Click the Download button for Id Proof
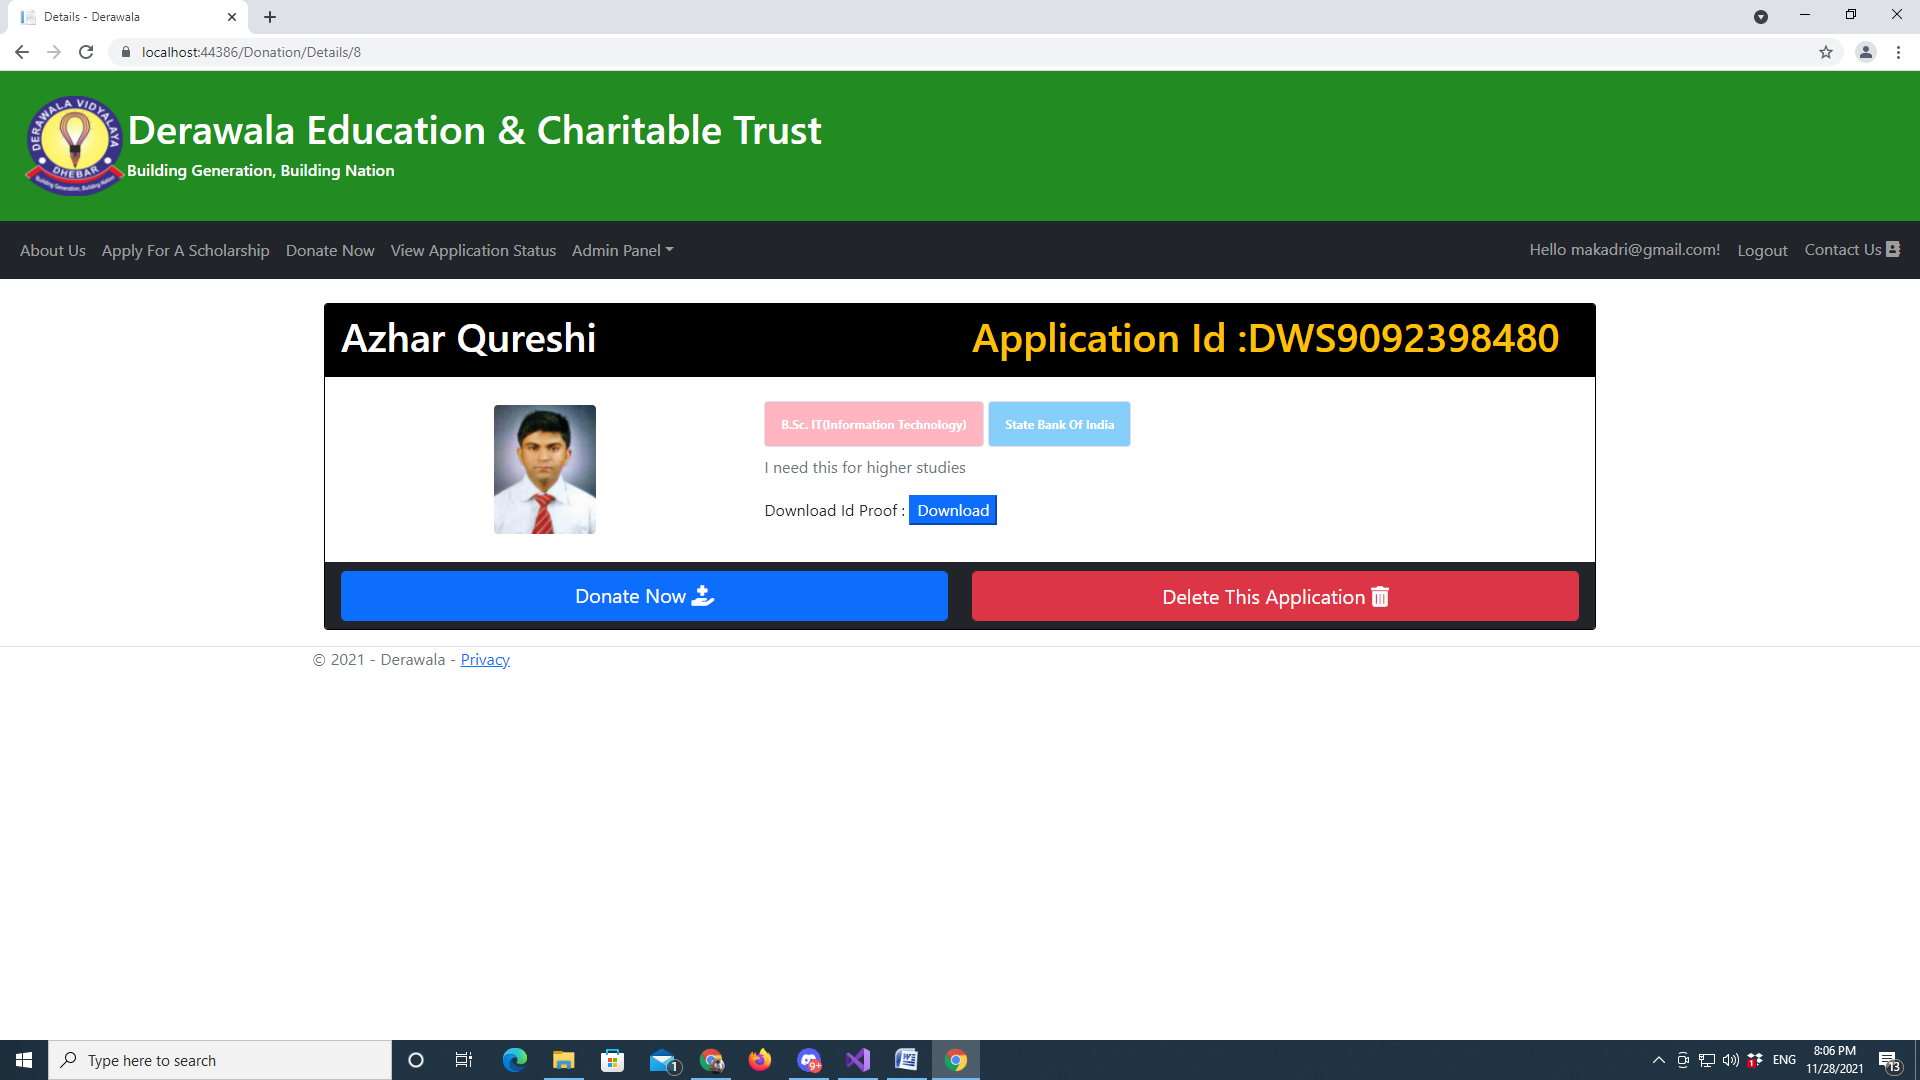The height and width of the screenshot is (1080, 1920). click(x=952, y=510)
